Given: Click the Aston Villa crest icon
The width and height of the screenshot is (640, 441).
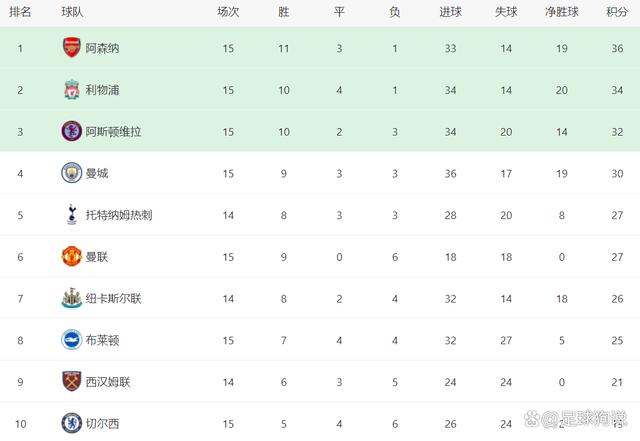Looking at the screenshot, I should tap(71, 131).
